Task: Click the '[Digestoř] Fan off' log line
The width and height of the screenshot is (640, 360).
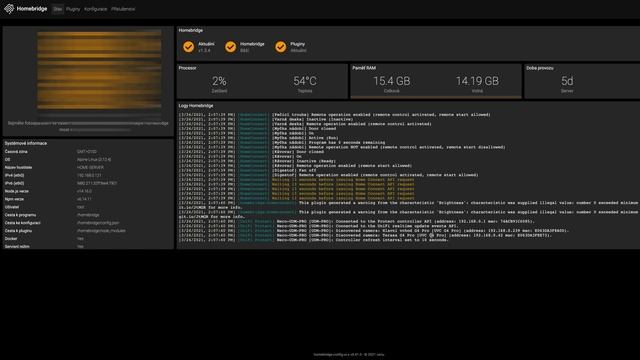Action: 247,170
